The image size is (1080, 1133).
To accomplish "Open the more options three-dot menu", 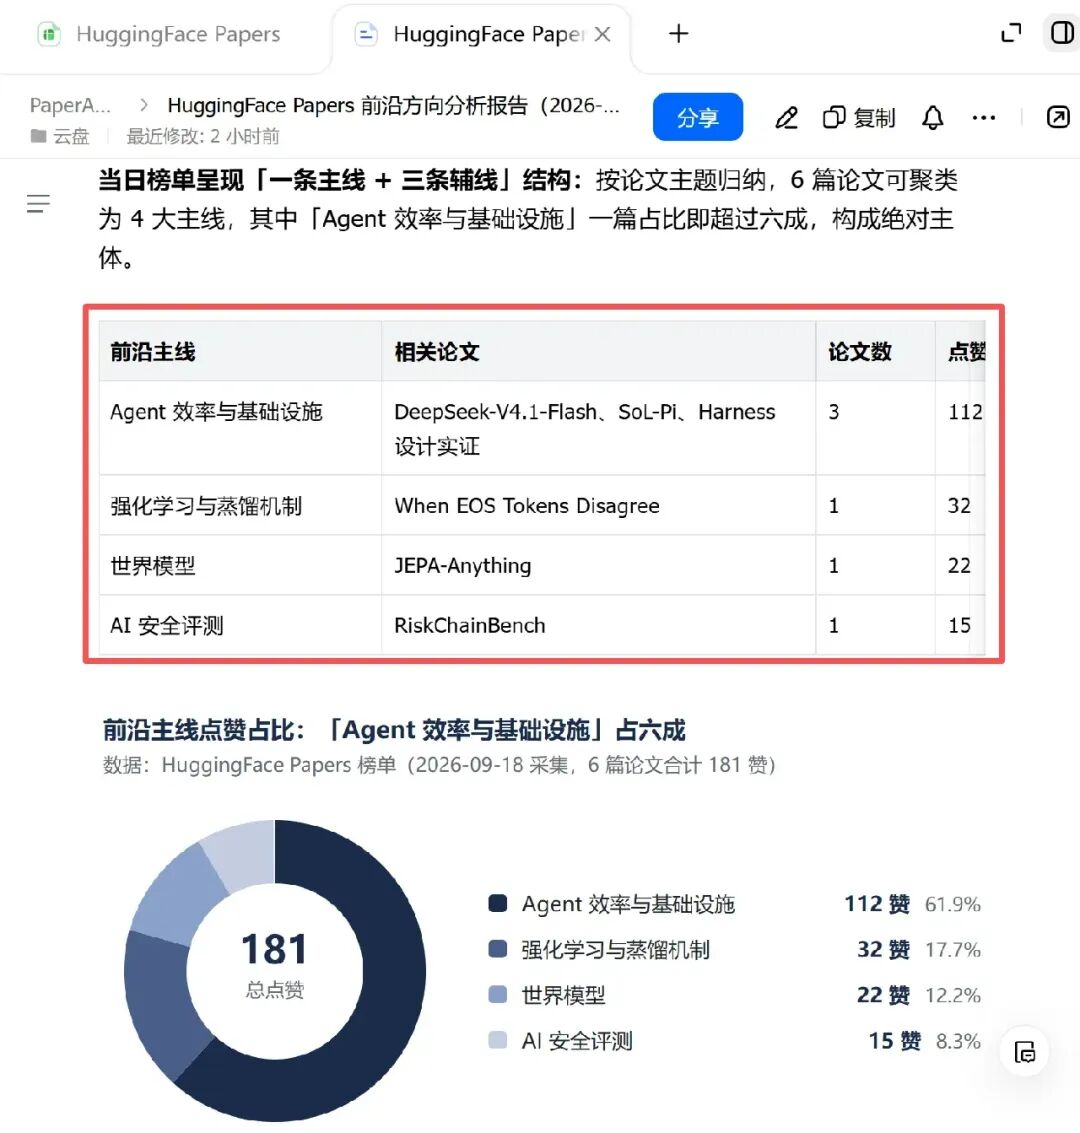I will pos(984,117).
